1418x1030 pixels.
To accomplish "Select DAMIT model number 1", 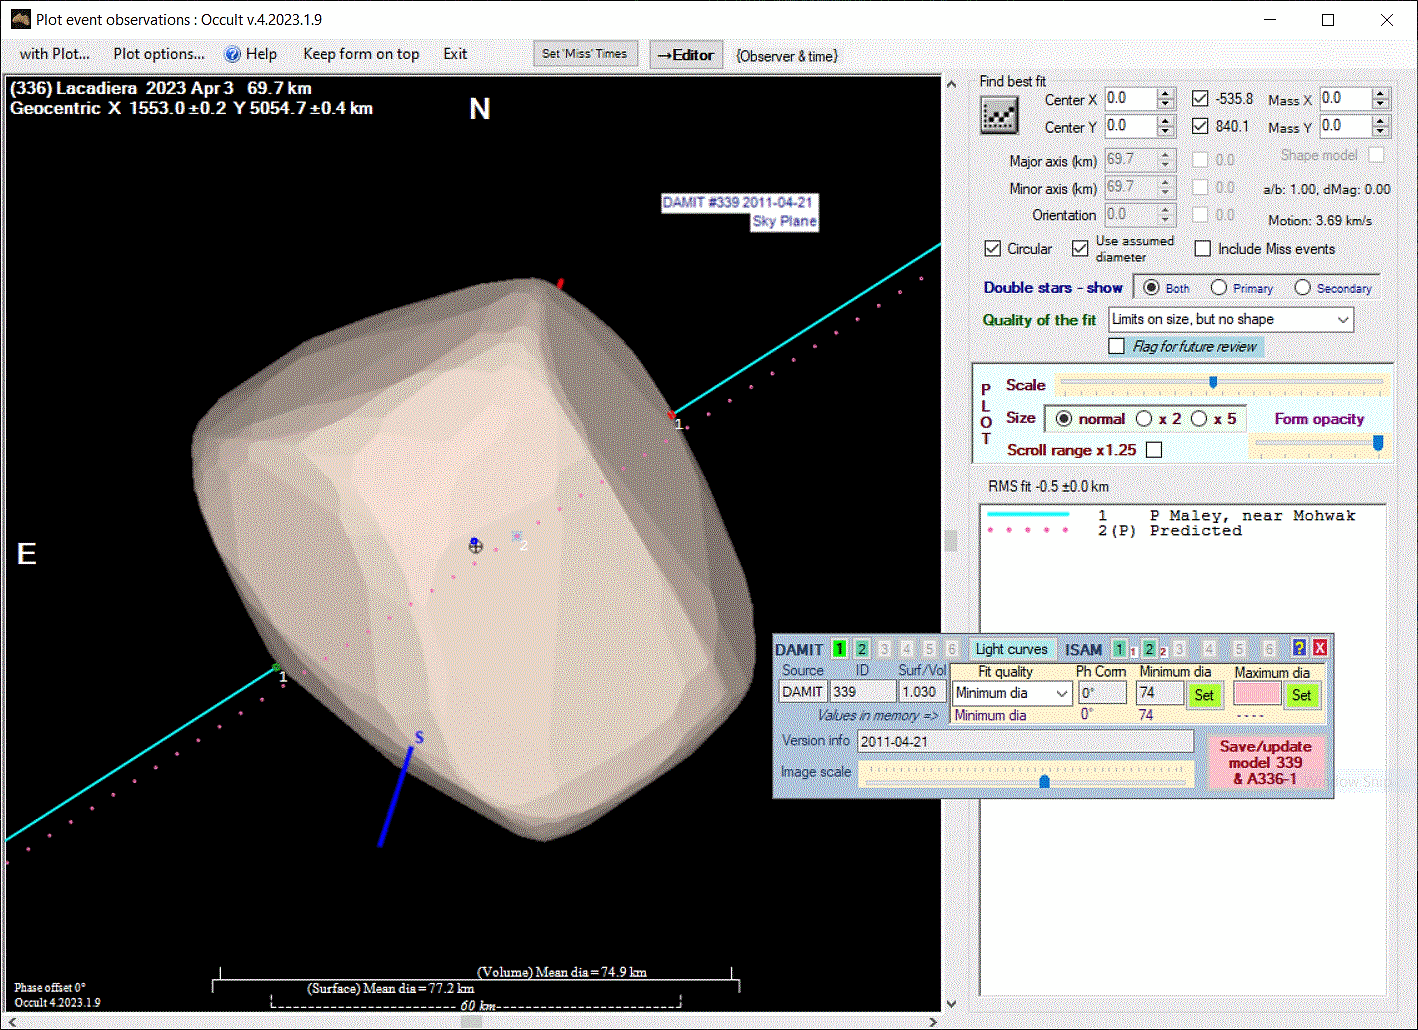I will point(839,649).
